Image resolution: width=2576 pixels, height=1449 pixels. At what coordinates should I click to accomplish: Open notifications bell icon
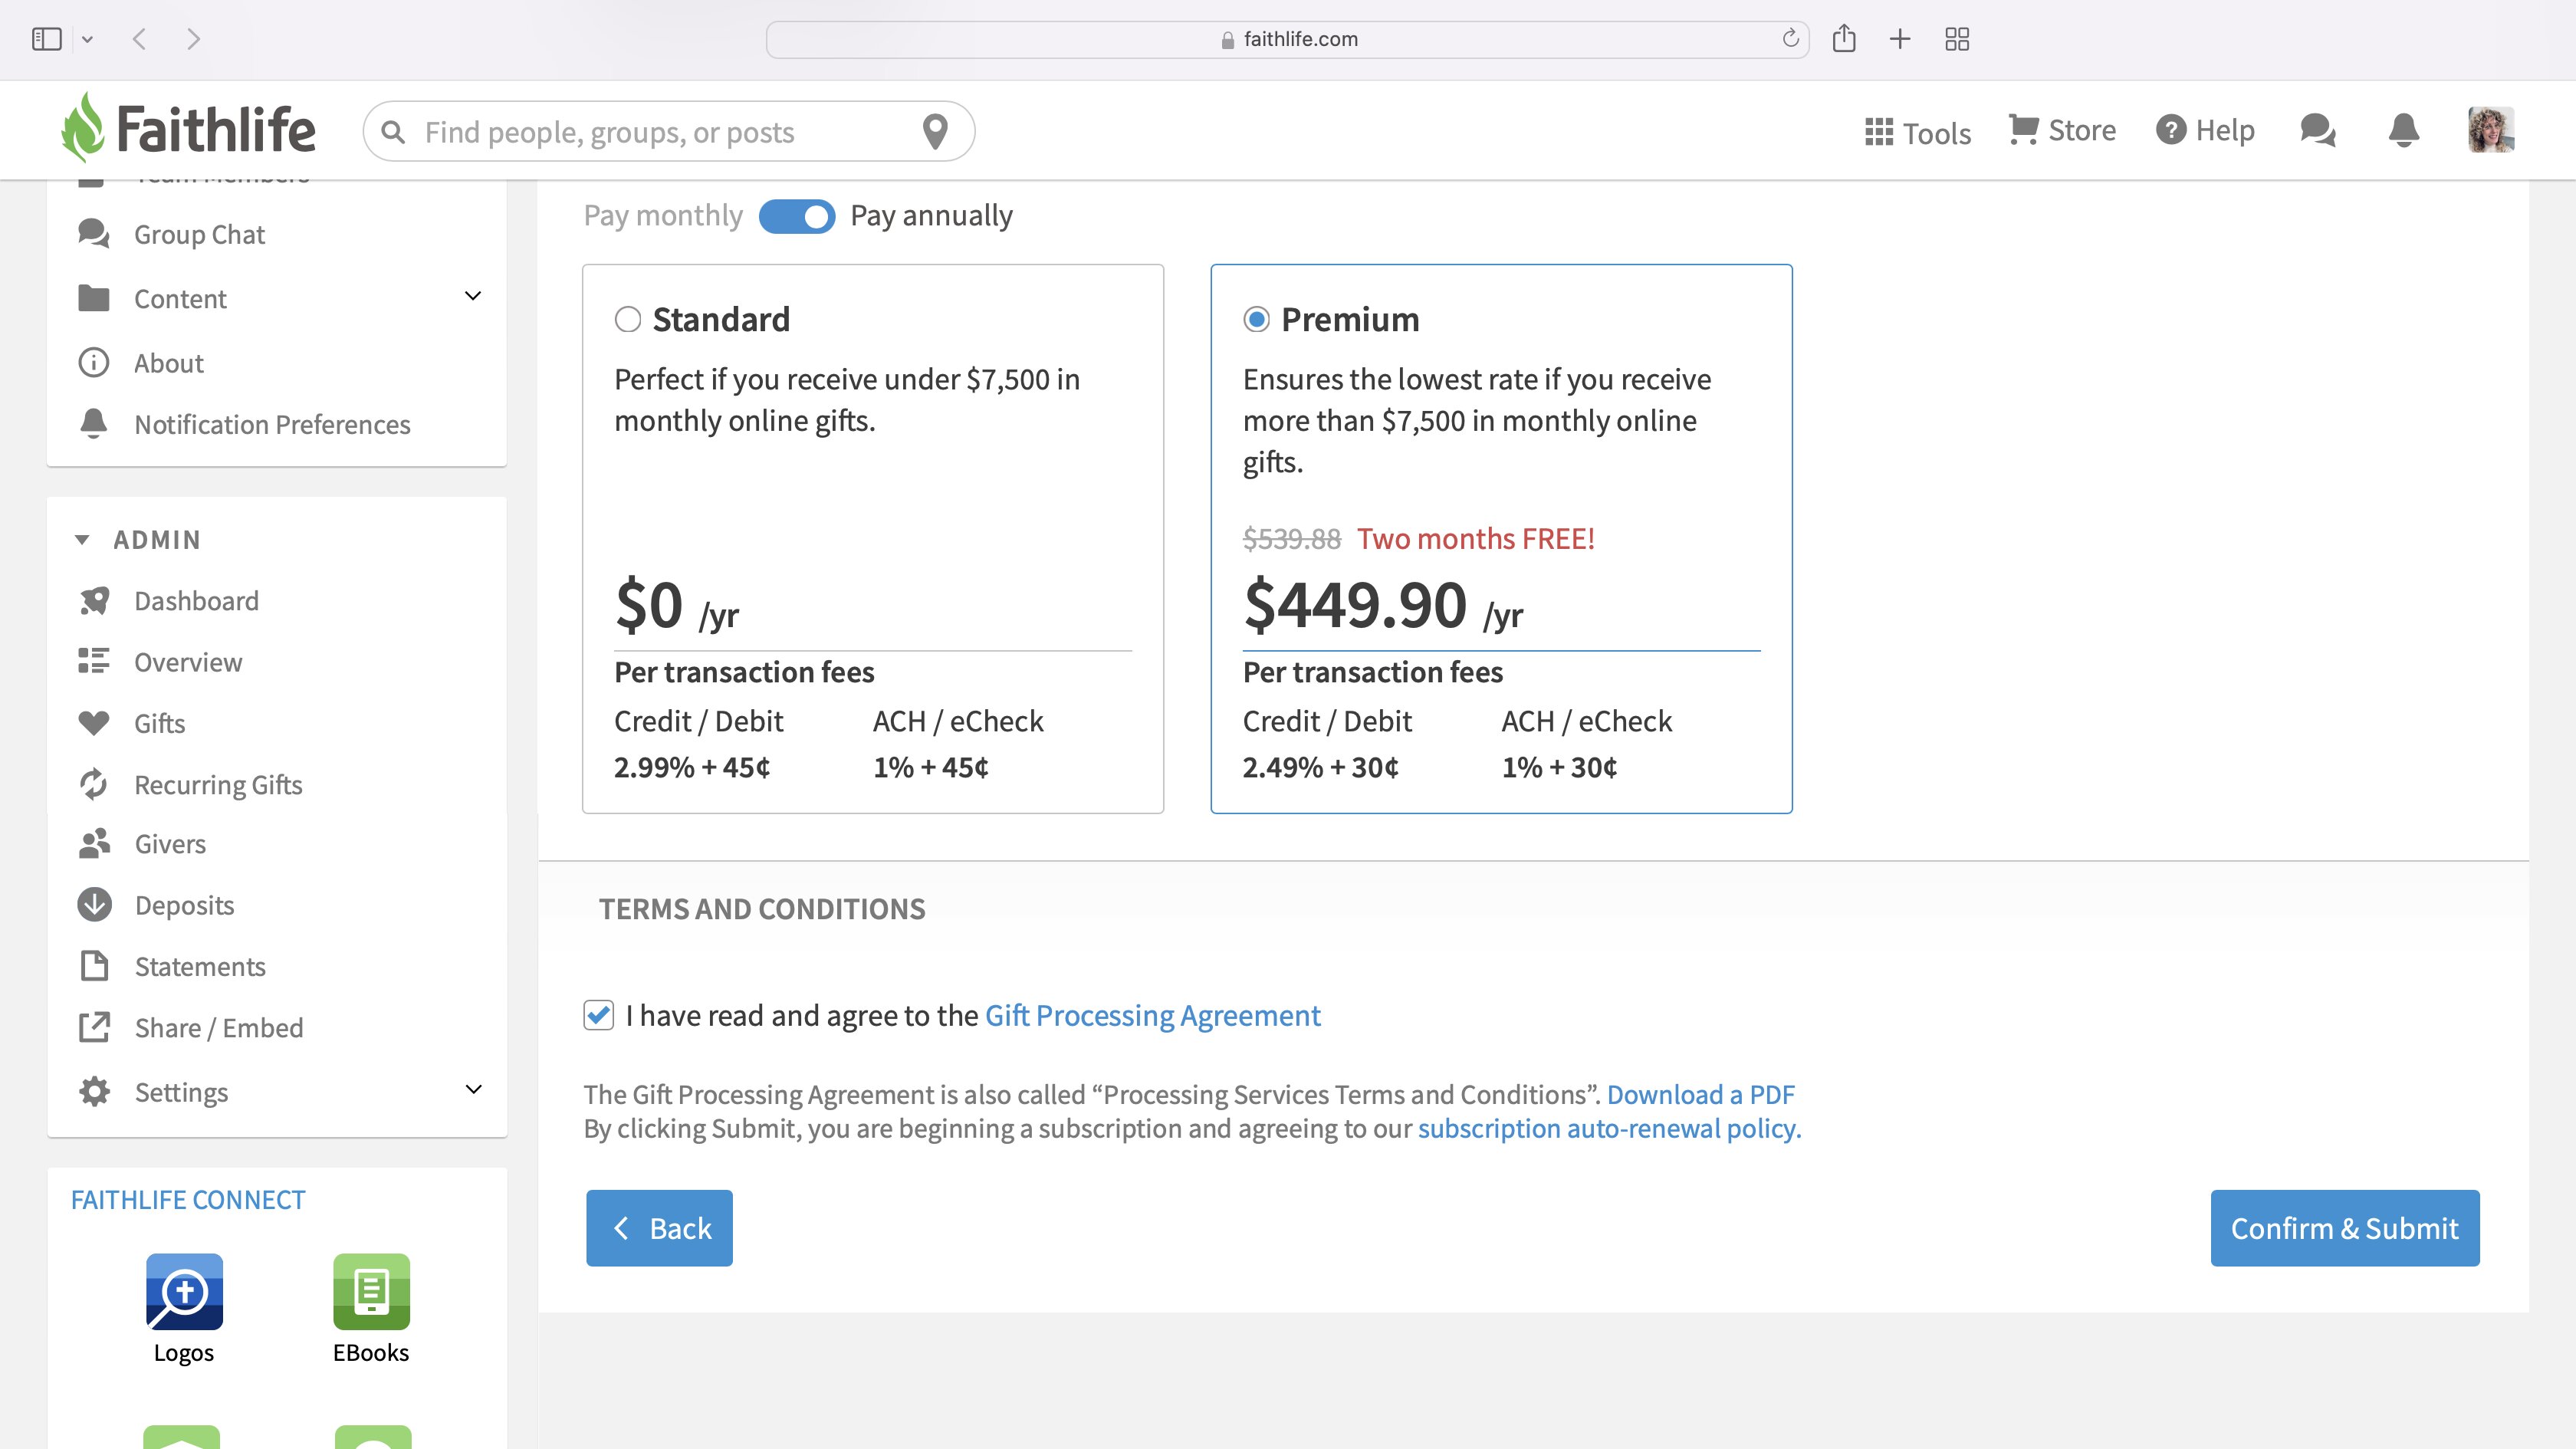tap(2403, 130)
